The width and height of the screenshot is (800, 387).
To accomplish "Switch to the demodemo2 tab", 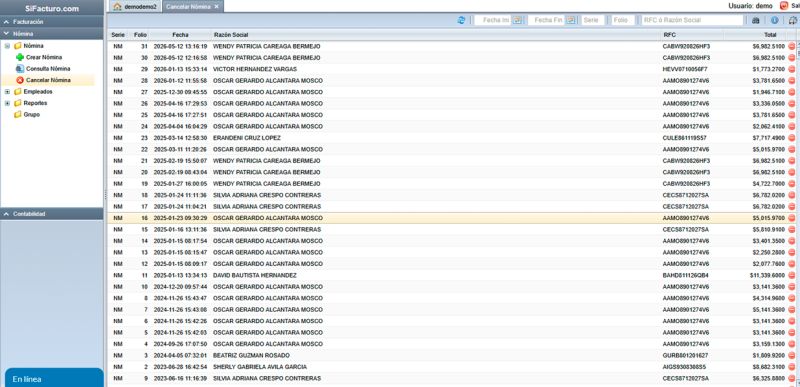I will pos(135,7).
